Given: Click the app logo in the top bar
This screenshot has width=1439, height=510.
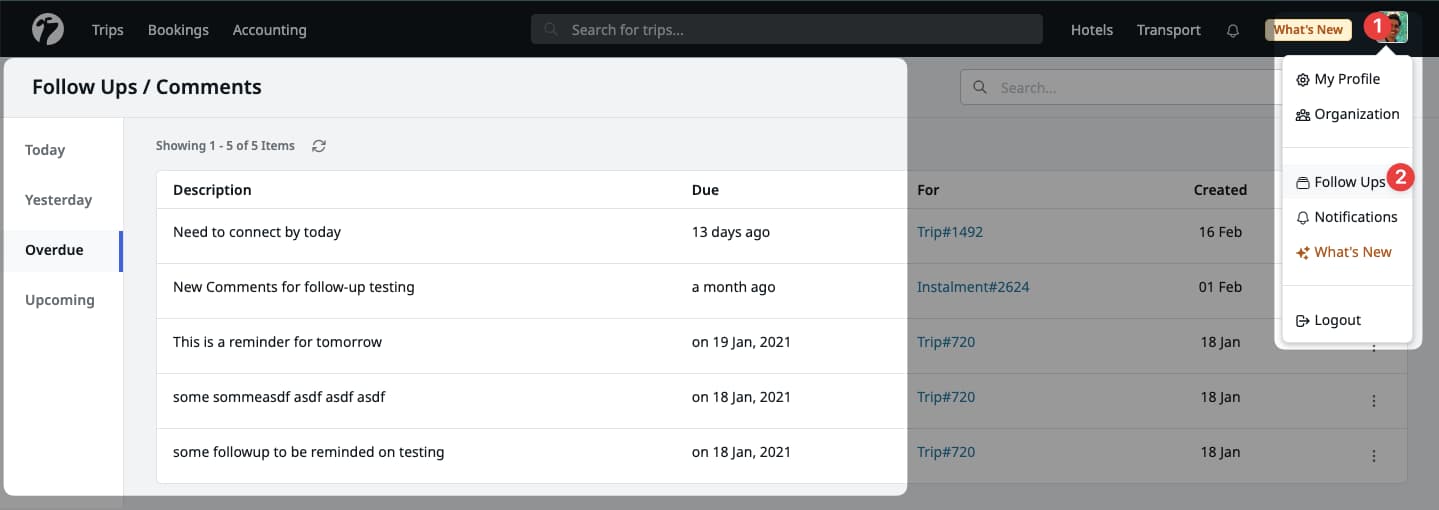Looking at the screenshot, I should point(47,29).
